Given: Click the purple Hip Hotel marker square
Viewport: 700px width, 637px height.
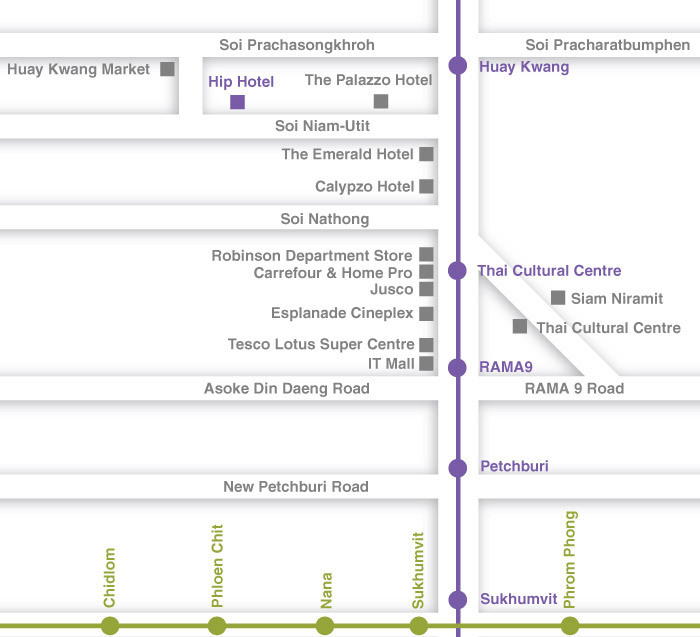Looking at the screenshot, I should coord(238,102).
